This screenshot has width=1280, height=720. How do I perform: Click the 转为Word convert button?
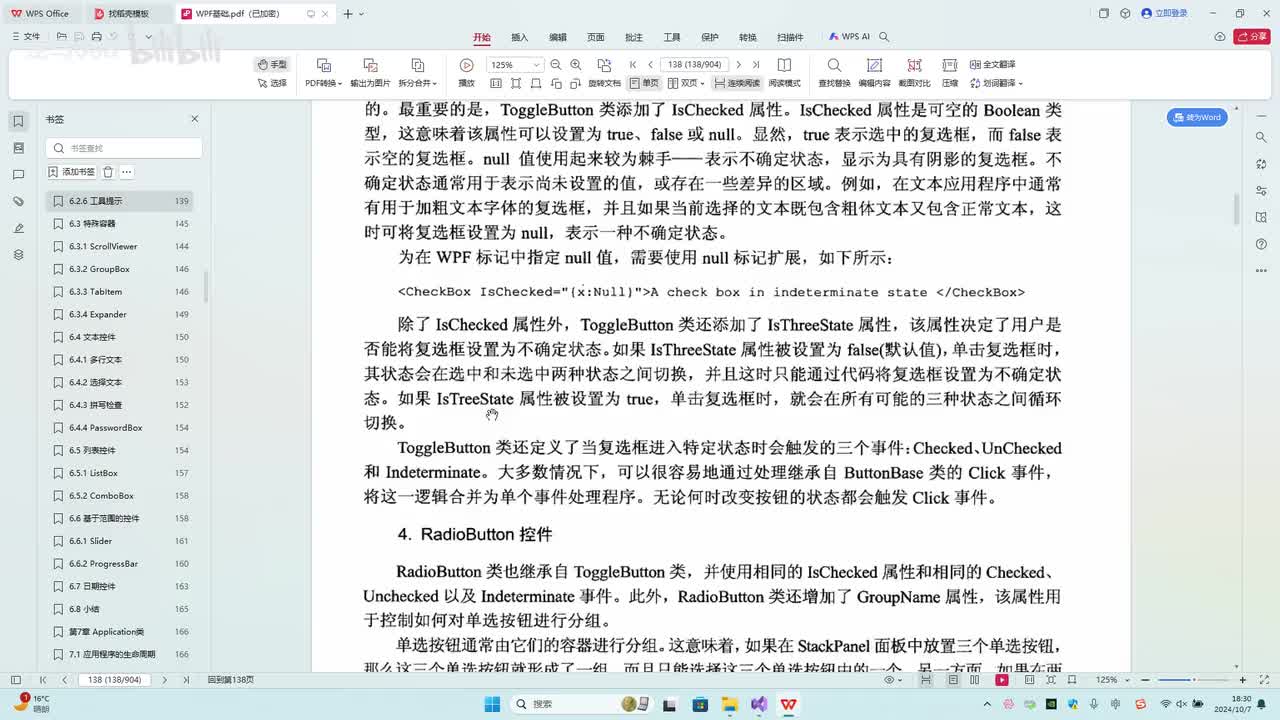click(1197, 117)
